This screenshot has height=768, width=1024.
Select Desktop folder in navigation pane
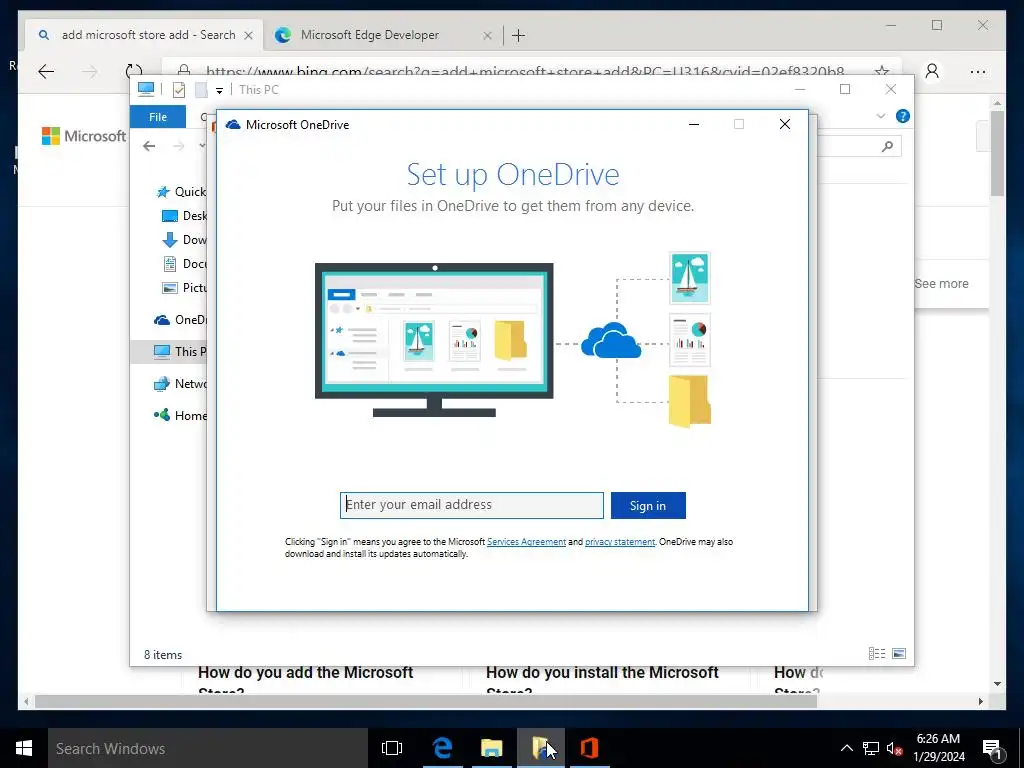pyautogui.click(x=184, y=216)
